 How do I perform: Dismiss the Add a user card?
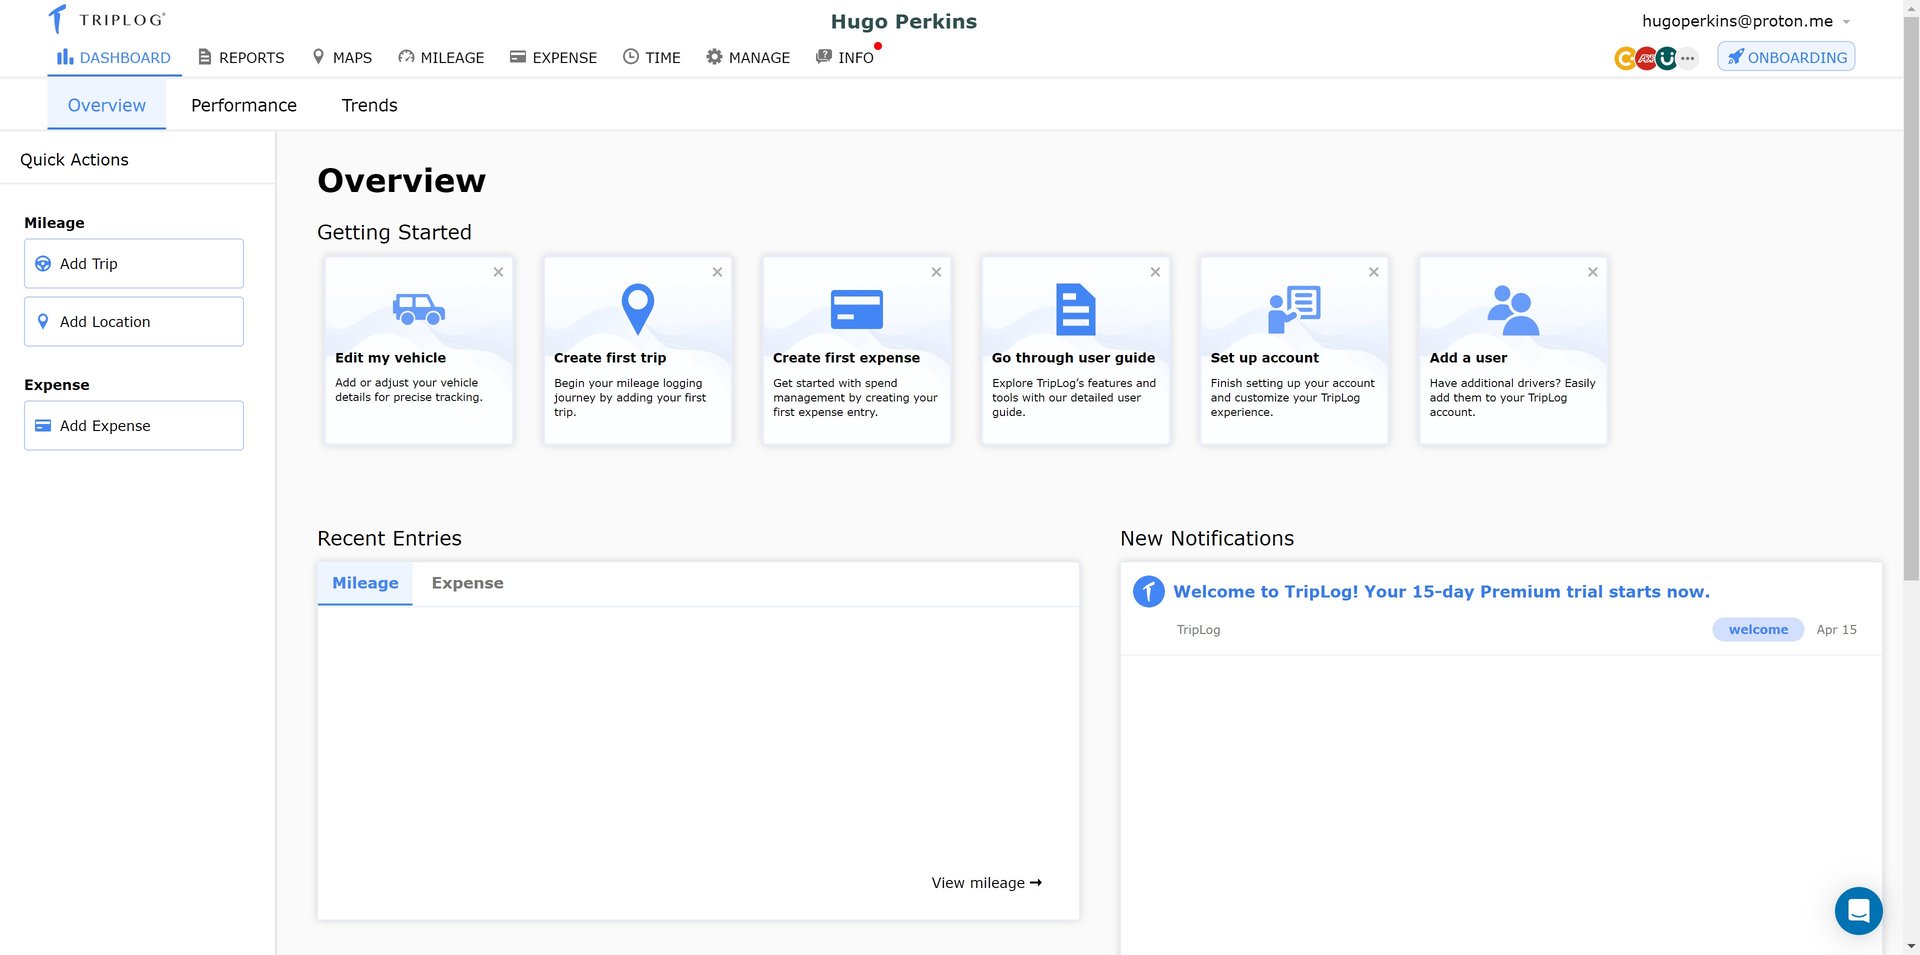coord(1593,272)
